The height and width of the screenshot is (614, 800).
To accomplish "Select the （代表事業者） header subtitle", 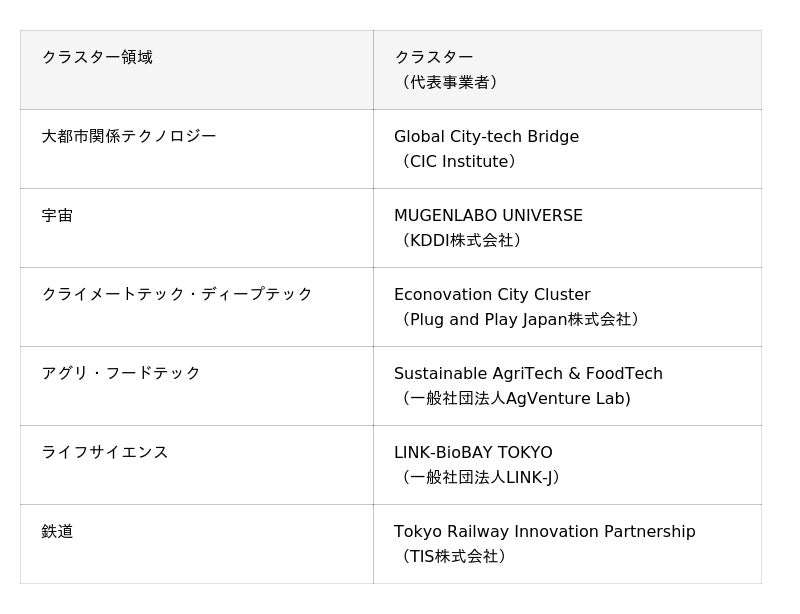I will [x=449, y=83].
